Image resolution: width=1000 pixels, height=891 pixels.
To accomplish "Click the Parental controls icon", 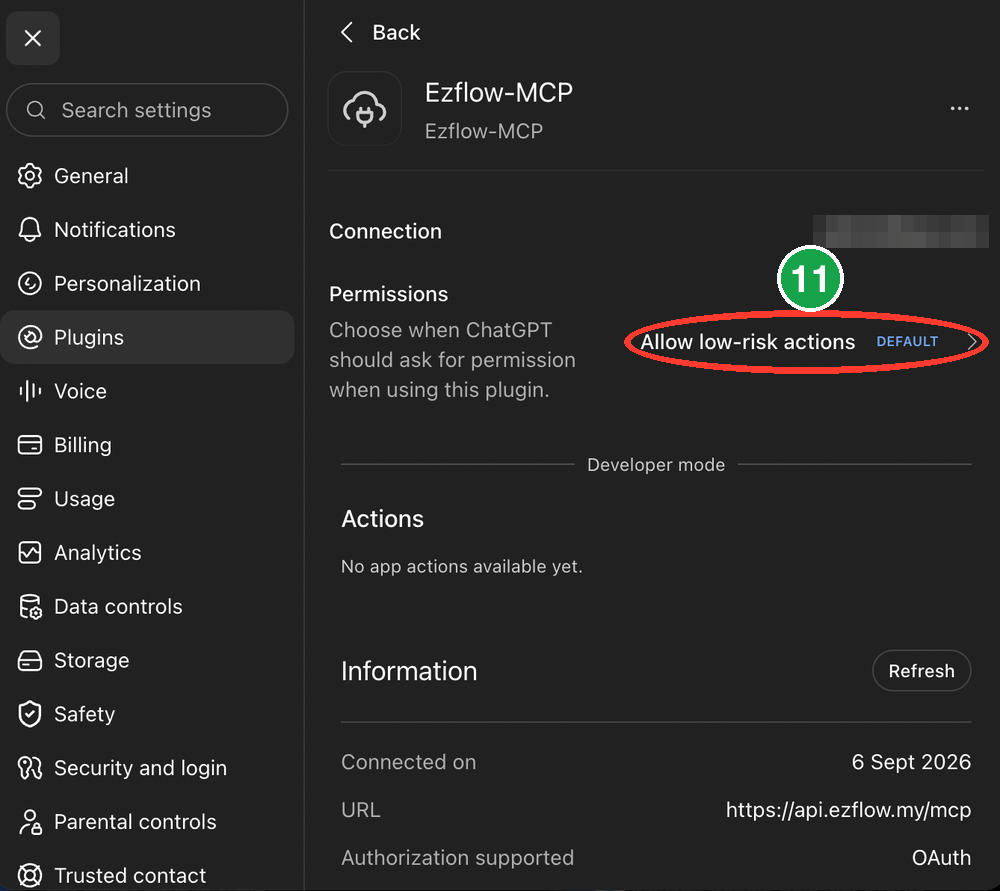I will 30,821.
